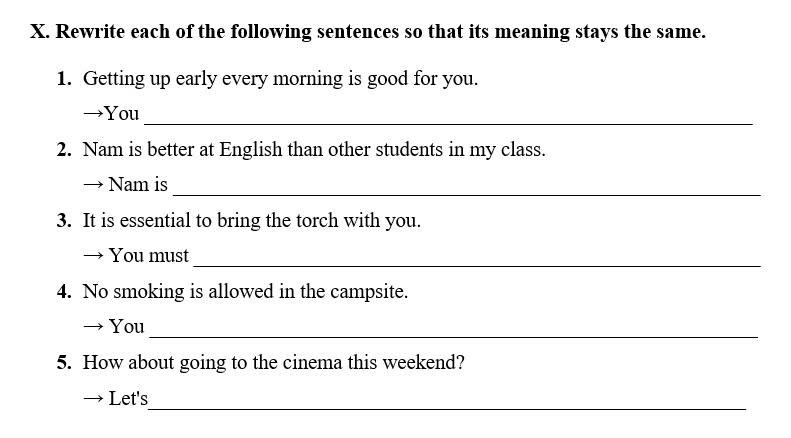Click sentence "Getting up early every morning"
791x438 pixels.
(280, 78)
